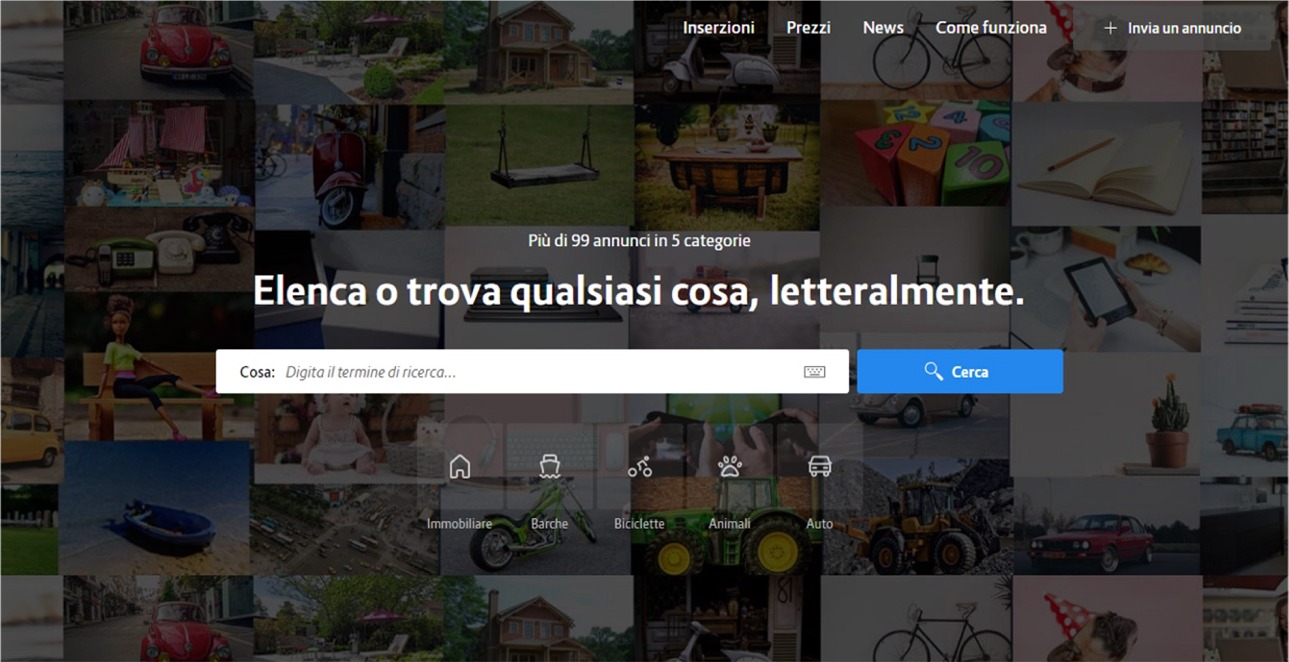This screenshot has height=662, width=1289.
Task: Click the Invia un annuncio button
Action: point(1172,28)
